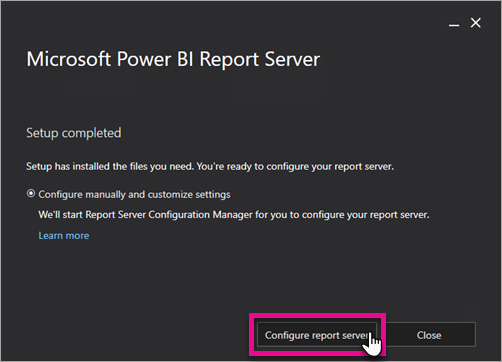Screen dimensions: 502x362
Task: Click the text 'Setup has installed the files you need'
Action: pos(110,166)
